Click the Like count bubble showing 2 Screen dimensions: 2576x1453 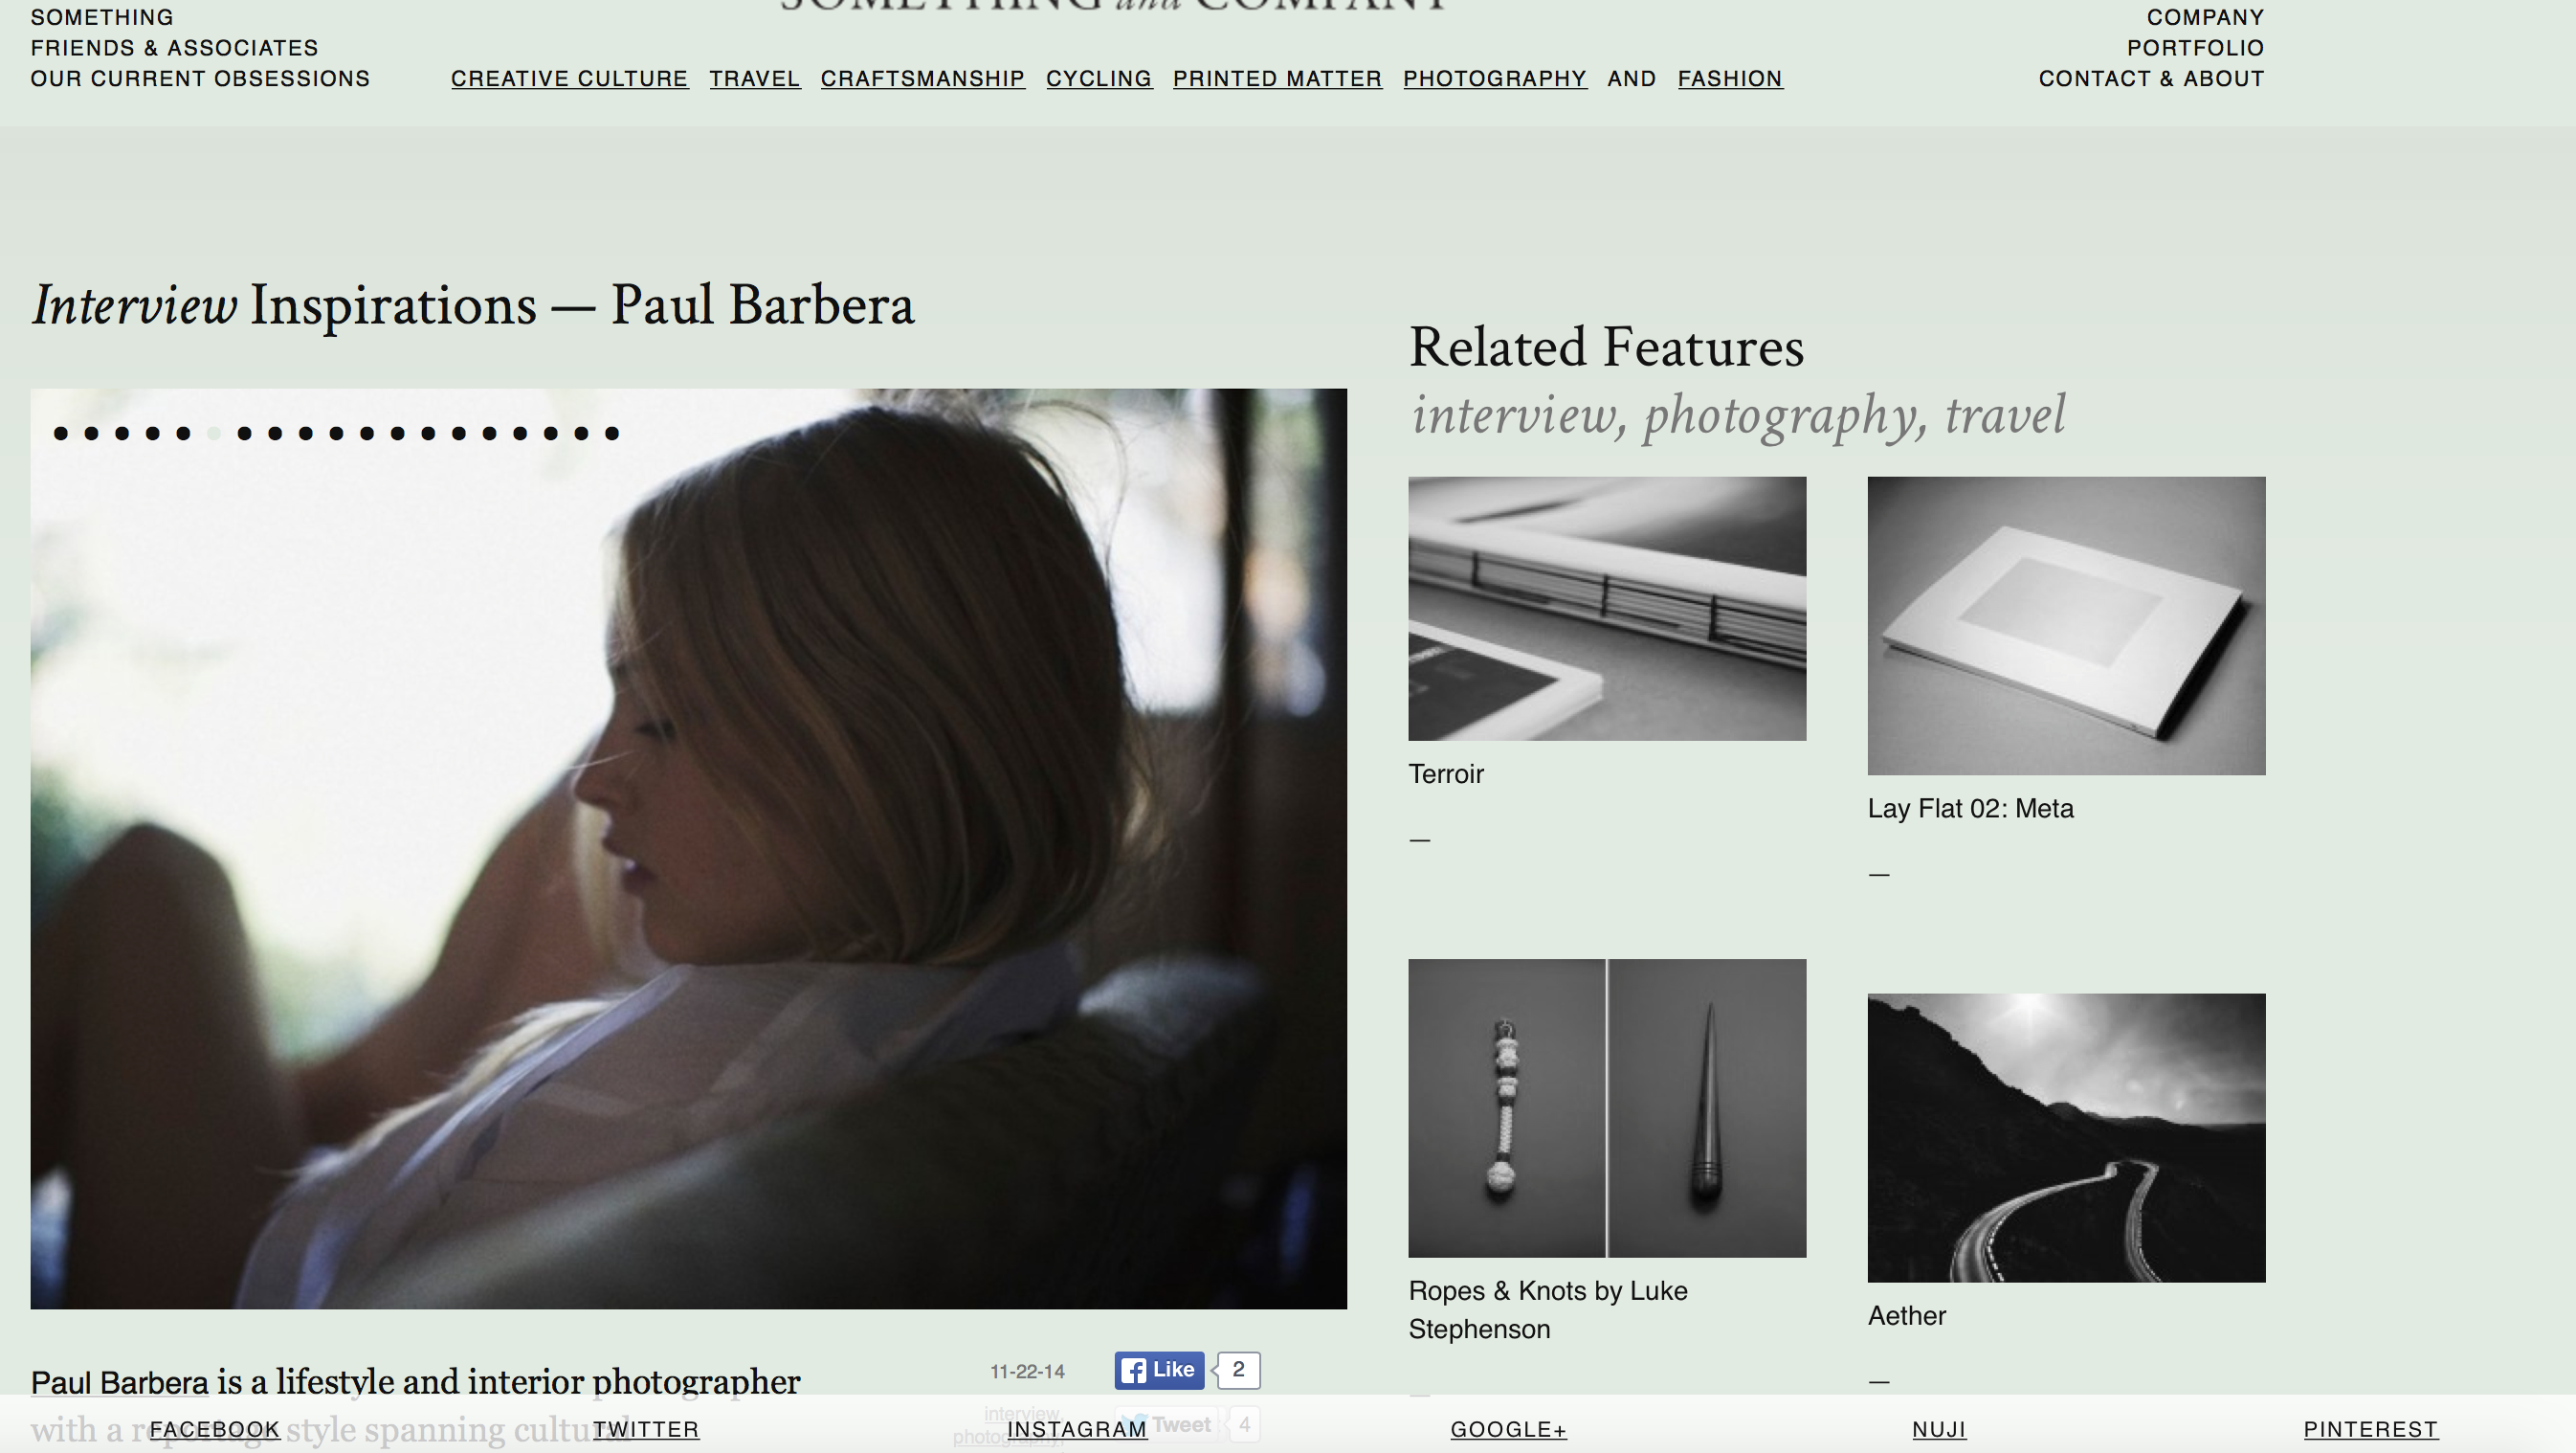[1238, 1370]
